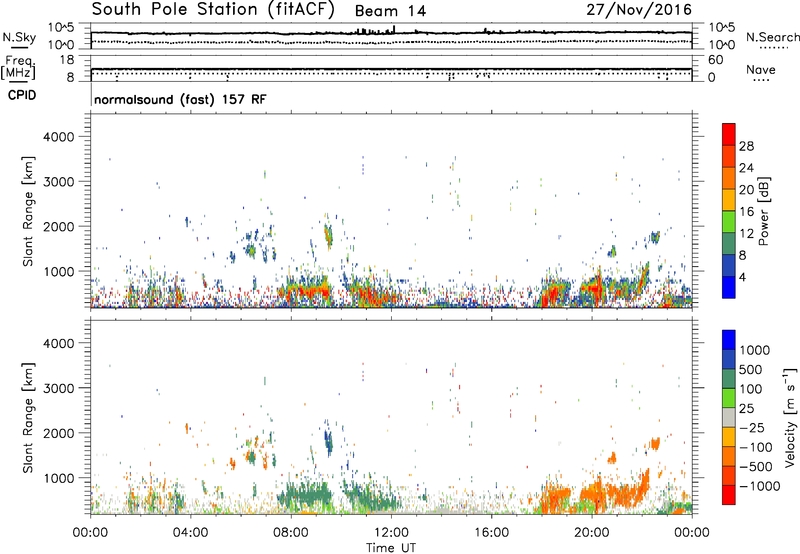Click the '08:00' time axis tick label
This screenshot has height=554, width=800.
coord(290,533)
